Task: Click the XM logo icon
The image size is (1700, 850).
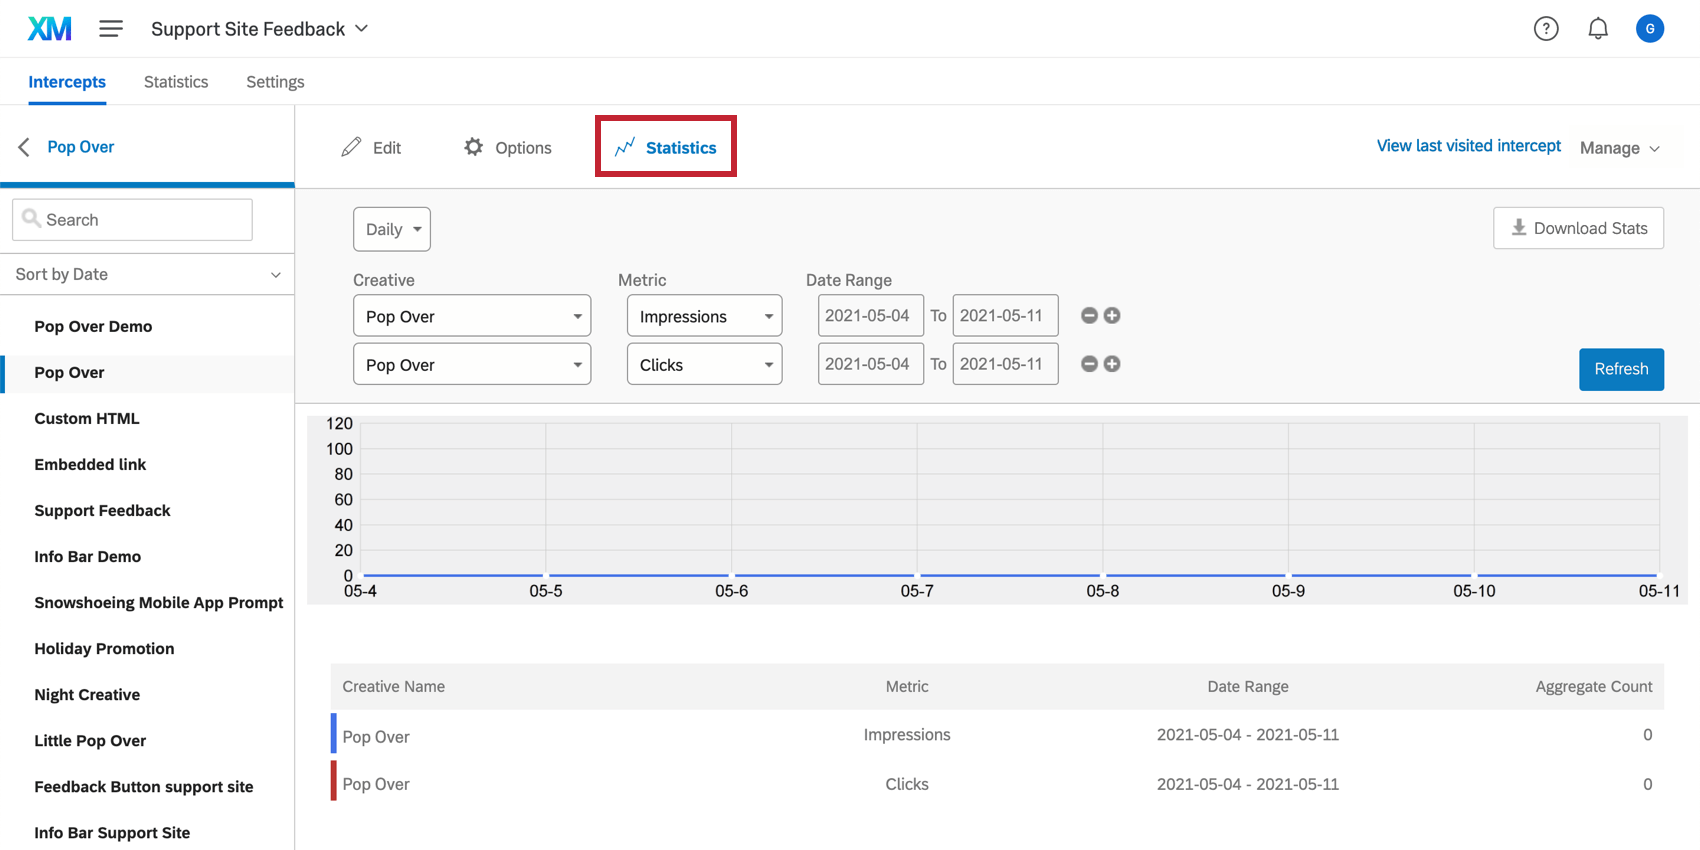Action: (x=49, y=29)
